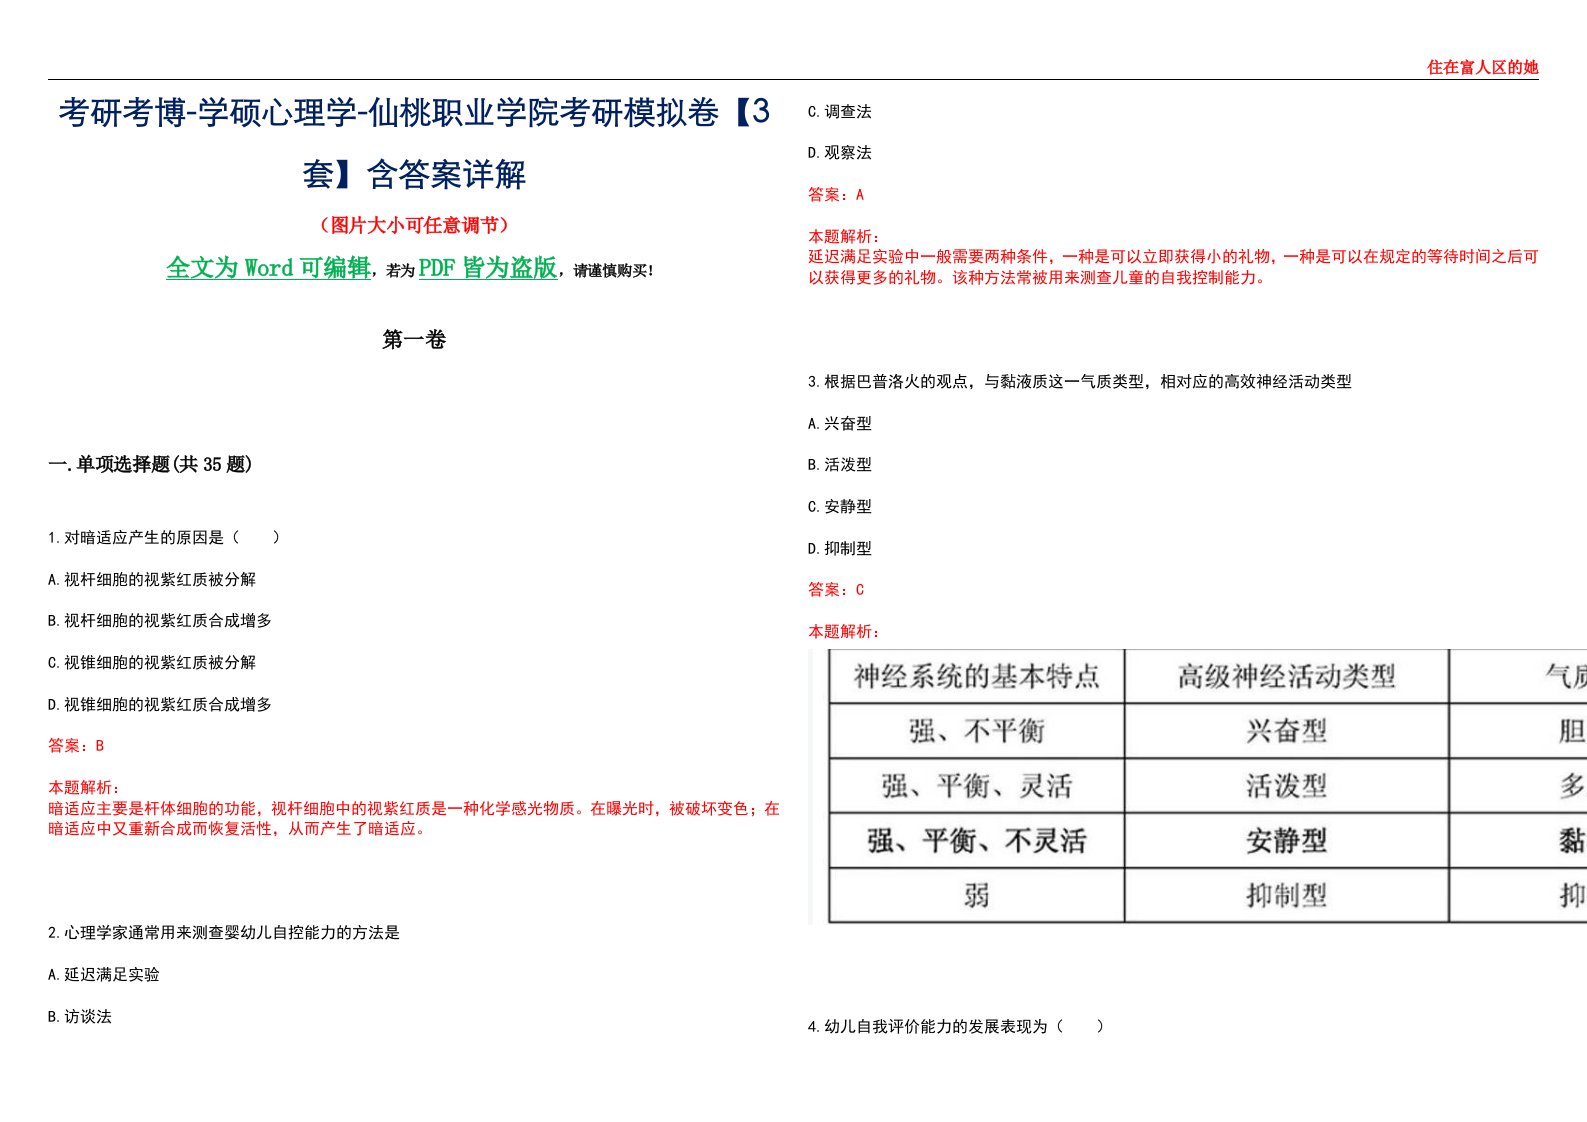
Task: Select option 'C.视锥细胞的视紫红质被分解'
Action: click(x=152, y=662)
